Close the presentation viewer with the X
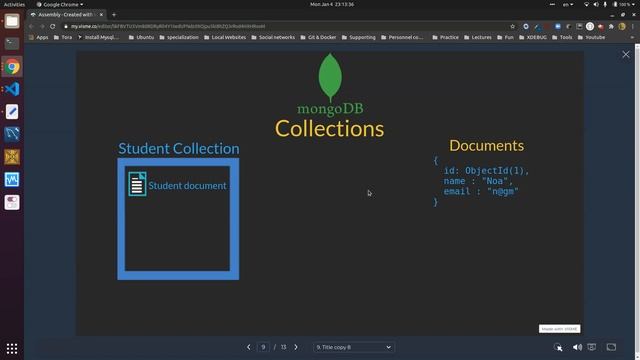The image size is (640, 360). [x=626, y=54]
